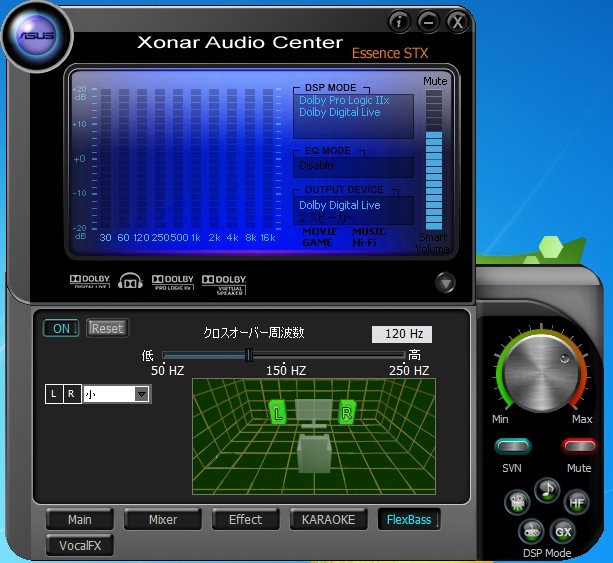
Task: Select the R speaker box
Action: point(71,394)
